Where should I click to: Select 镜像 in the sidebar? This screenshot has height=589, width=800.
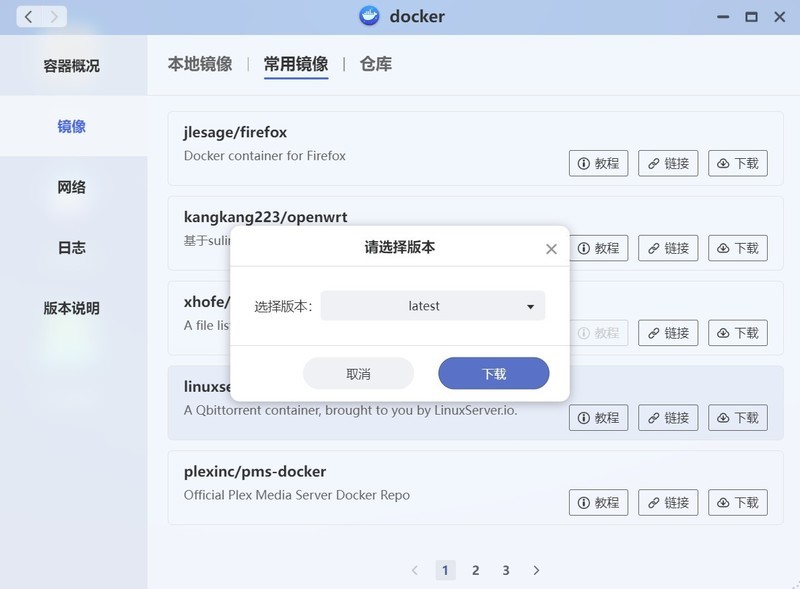72,125
